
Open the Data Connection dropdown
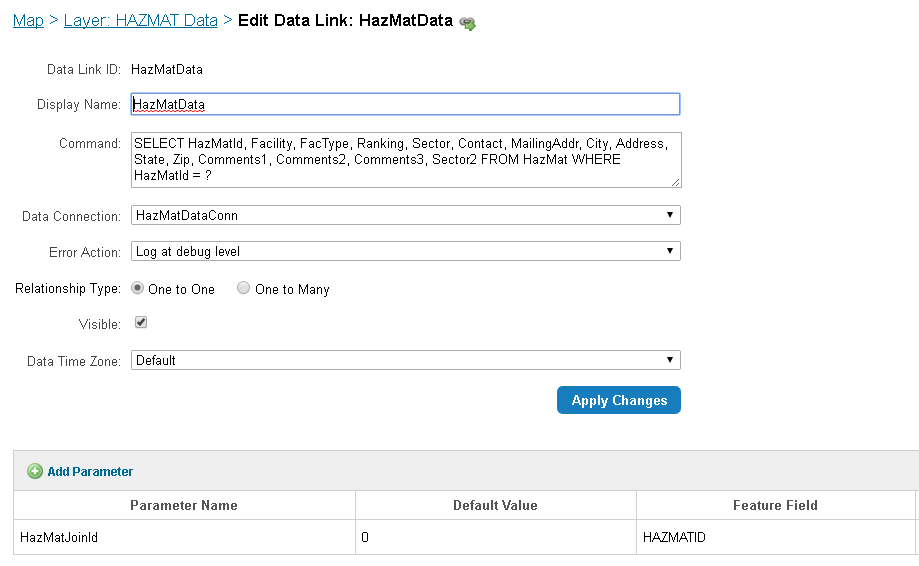[x=406, y=215]
